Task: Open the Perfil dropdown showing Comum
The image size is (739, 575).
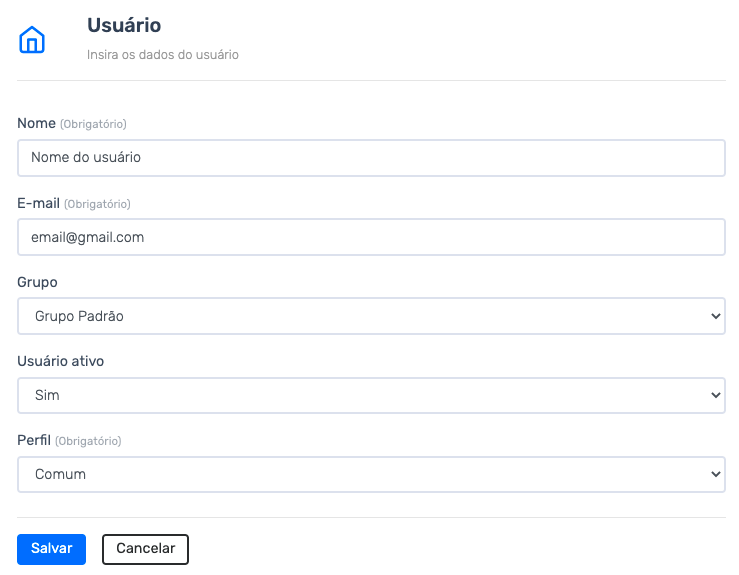Action: coord(371,475)
